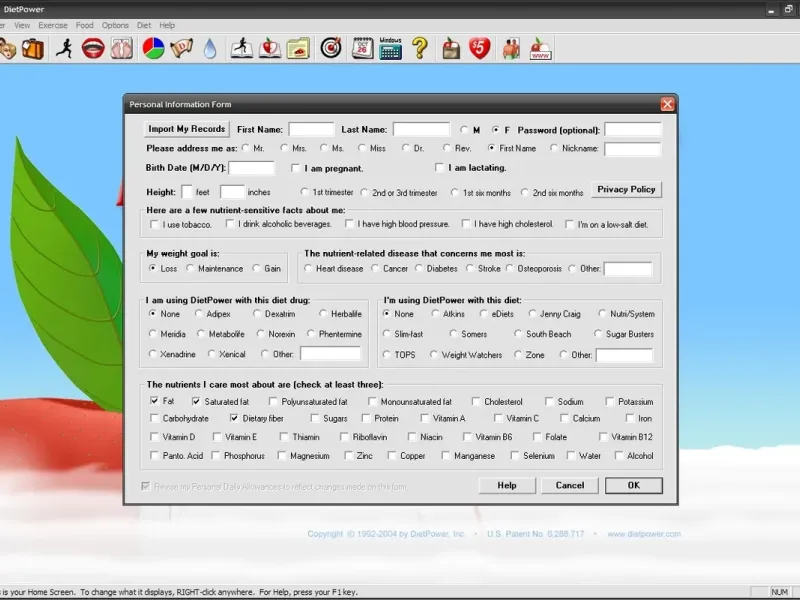The image size is (800, 600).
Task: Open the apple-on-book food dictionary icon
Action: coord(270,49)
